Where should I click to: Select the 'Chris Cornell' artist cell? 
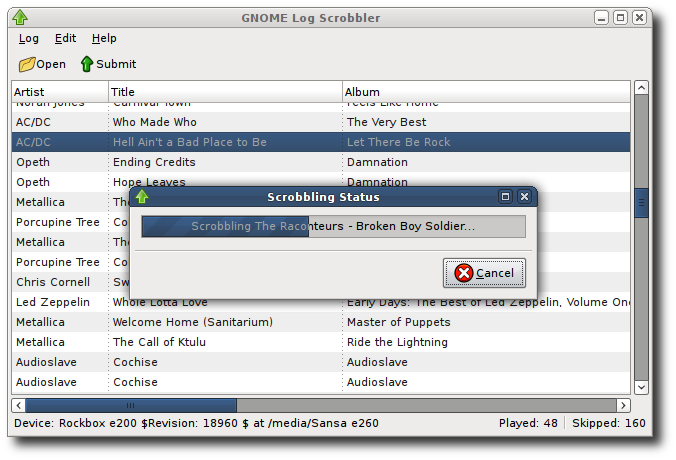60,282
